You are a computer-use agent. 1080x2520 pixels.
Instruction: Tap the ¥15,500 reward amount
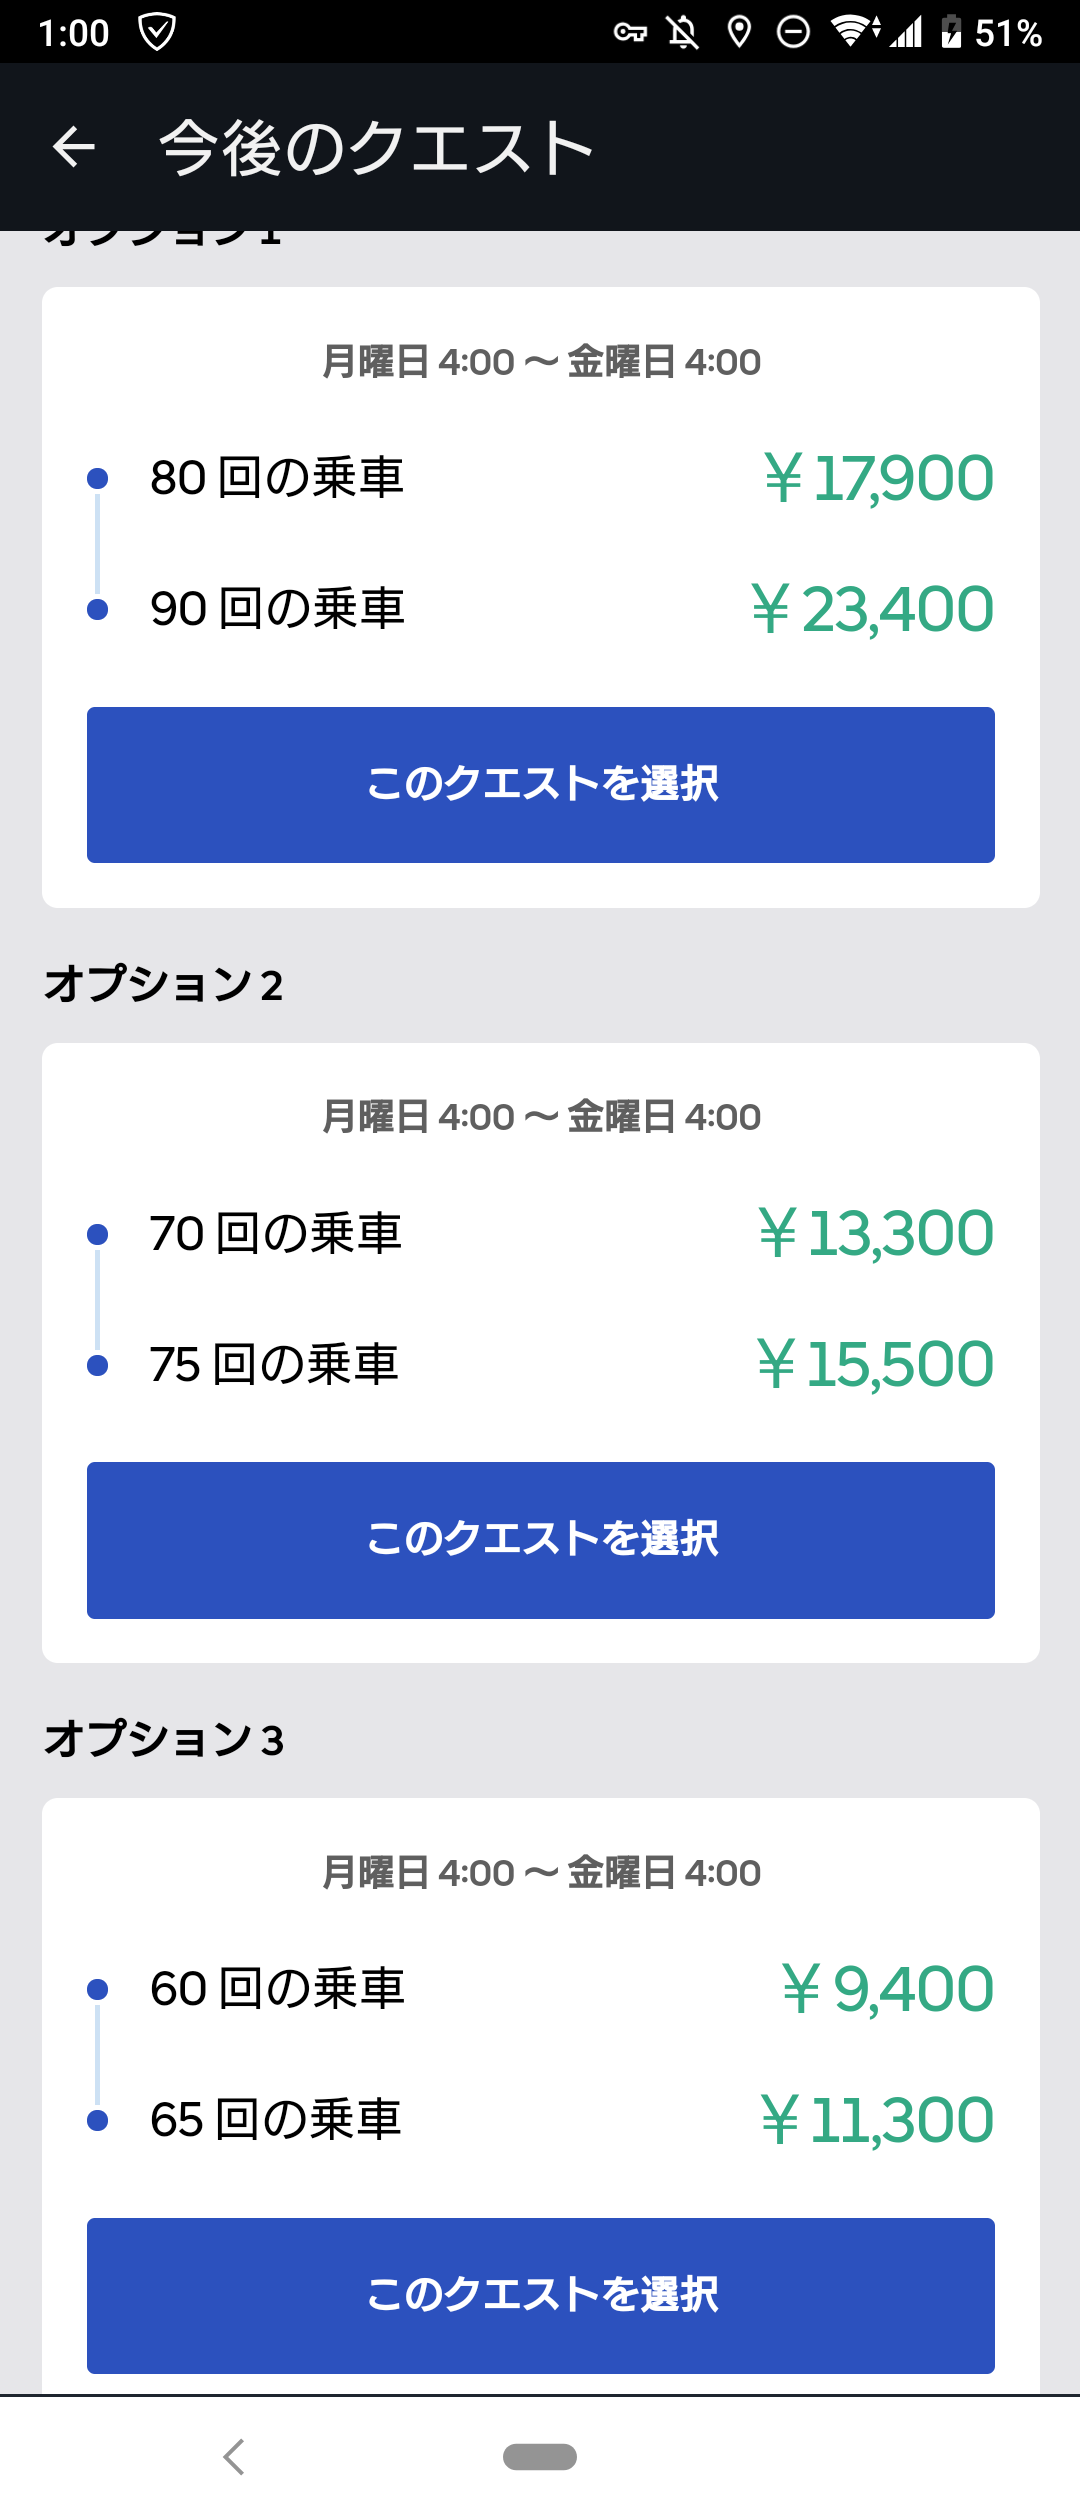click(875, 1364)
